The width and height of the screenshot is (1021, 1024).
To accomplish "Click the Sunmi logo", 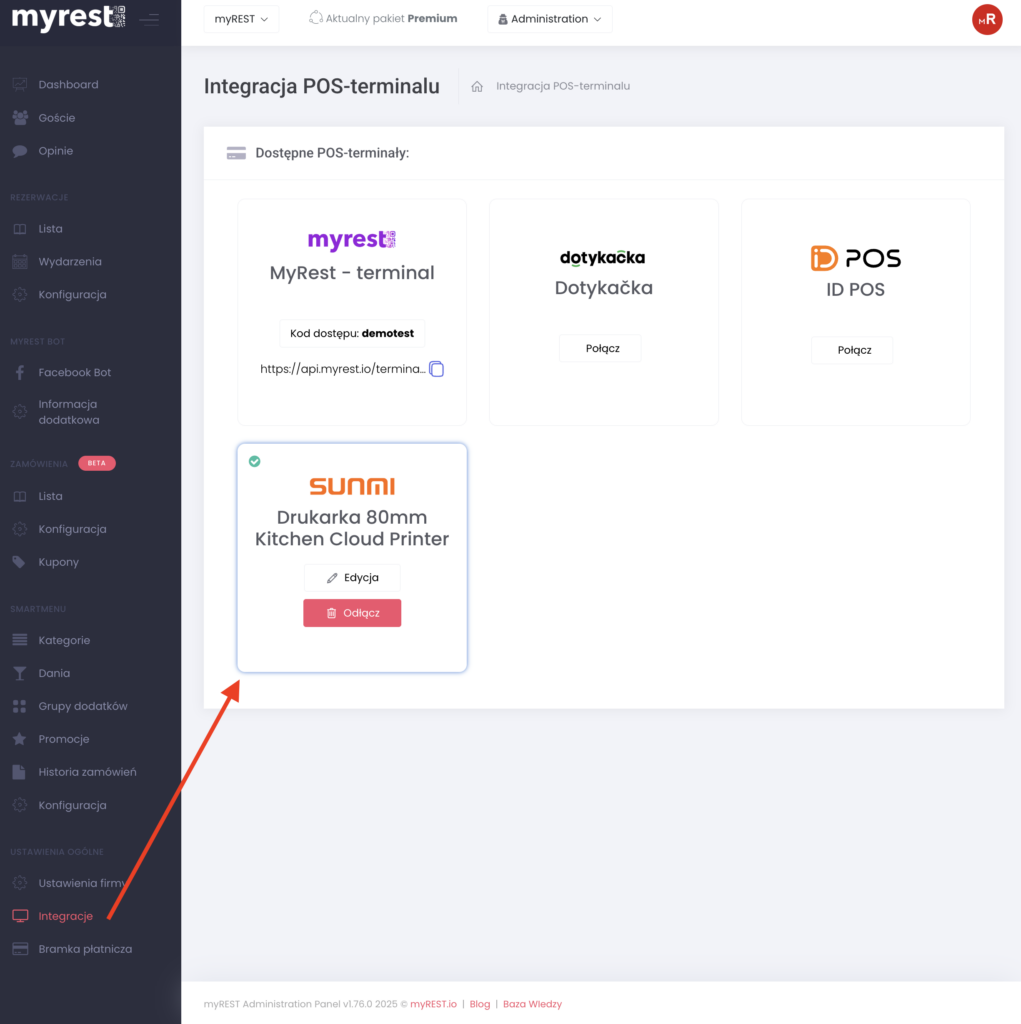I will tap(352, 486).
